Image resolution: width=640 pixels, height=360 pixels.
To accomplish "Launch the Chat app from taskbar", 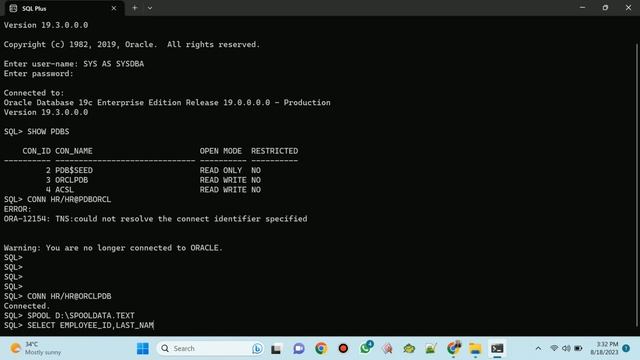I will tap(299, 349).
